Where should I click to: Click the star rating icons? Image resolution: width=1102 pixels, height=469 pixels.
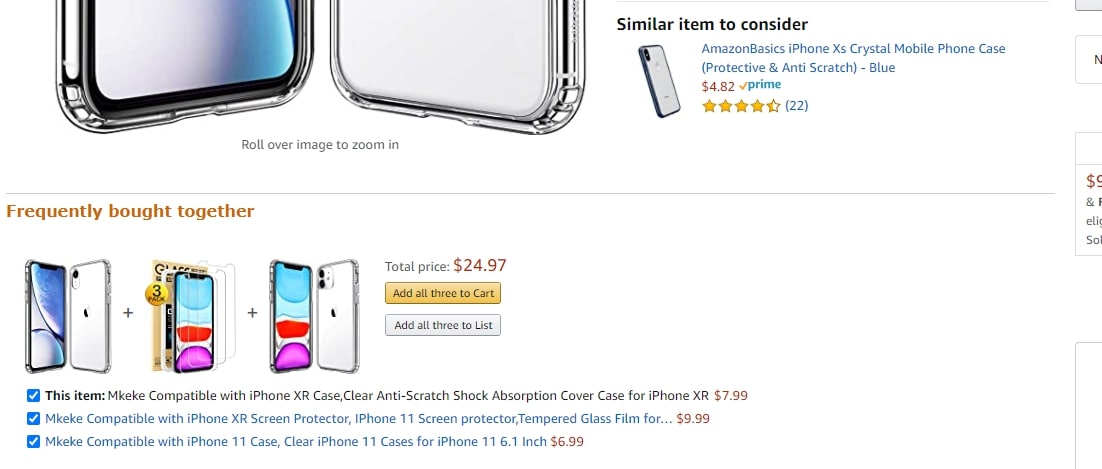pyautogui.click(x=741, y=106)
